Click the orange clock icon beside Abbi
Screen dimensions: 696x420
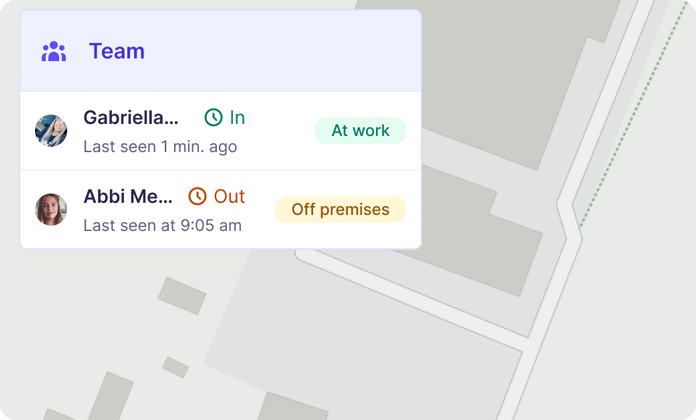pos(198,197)
